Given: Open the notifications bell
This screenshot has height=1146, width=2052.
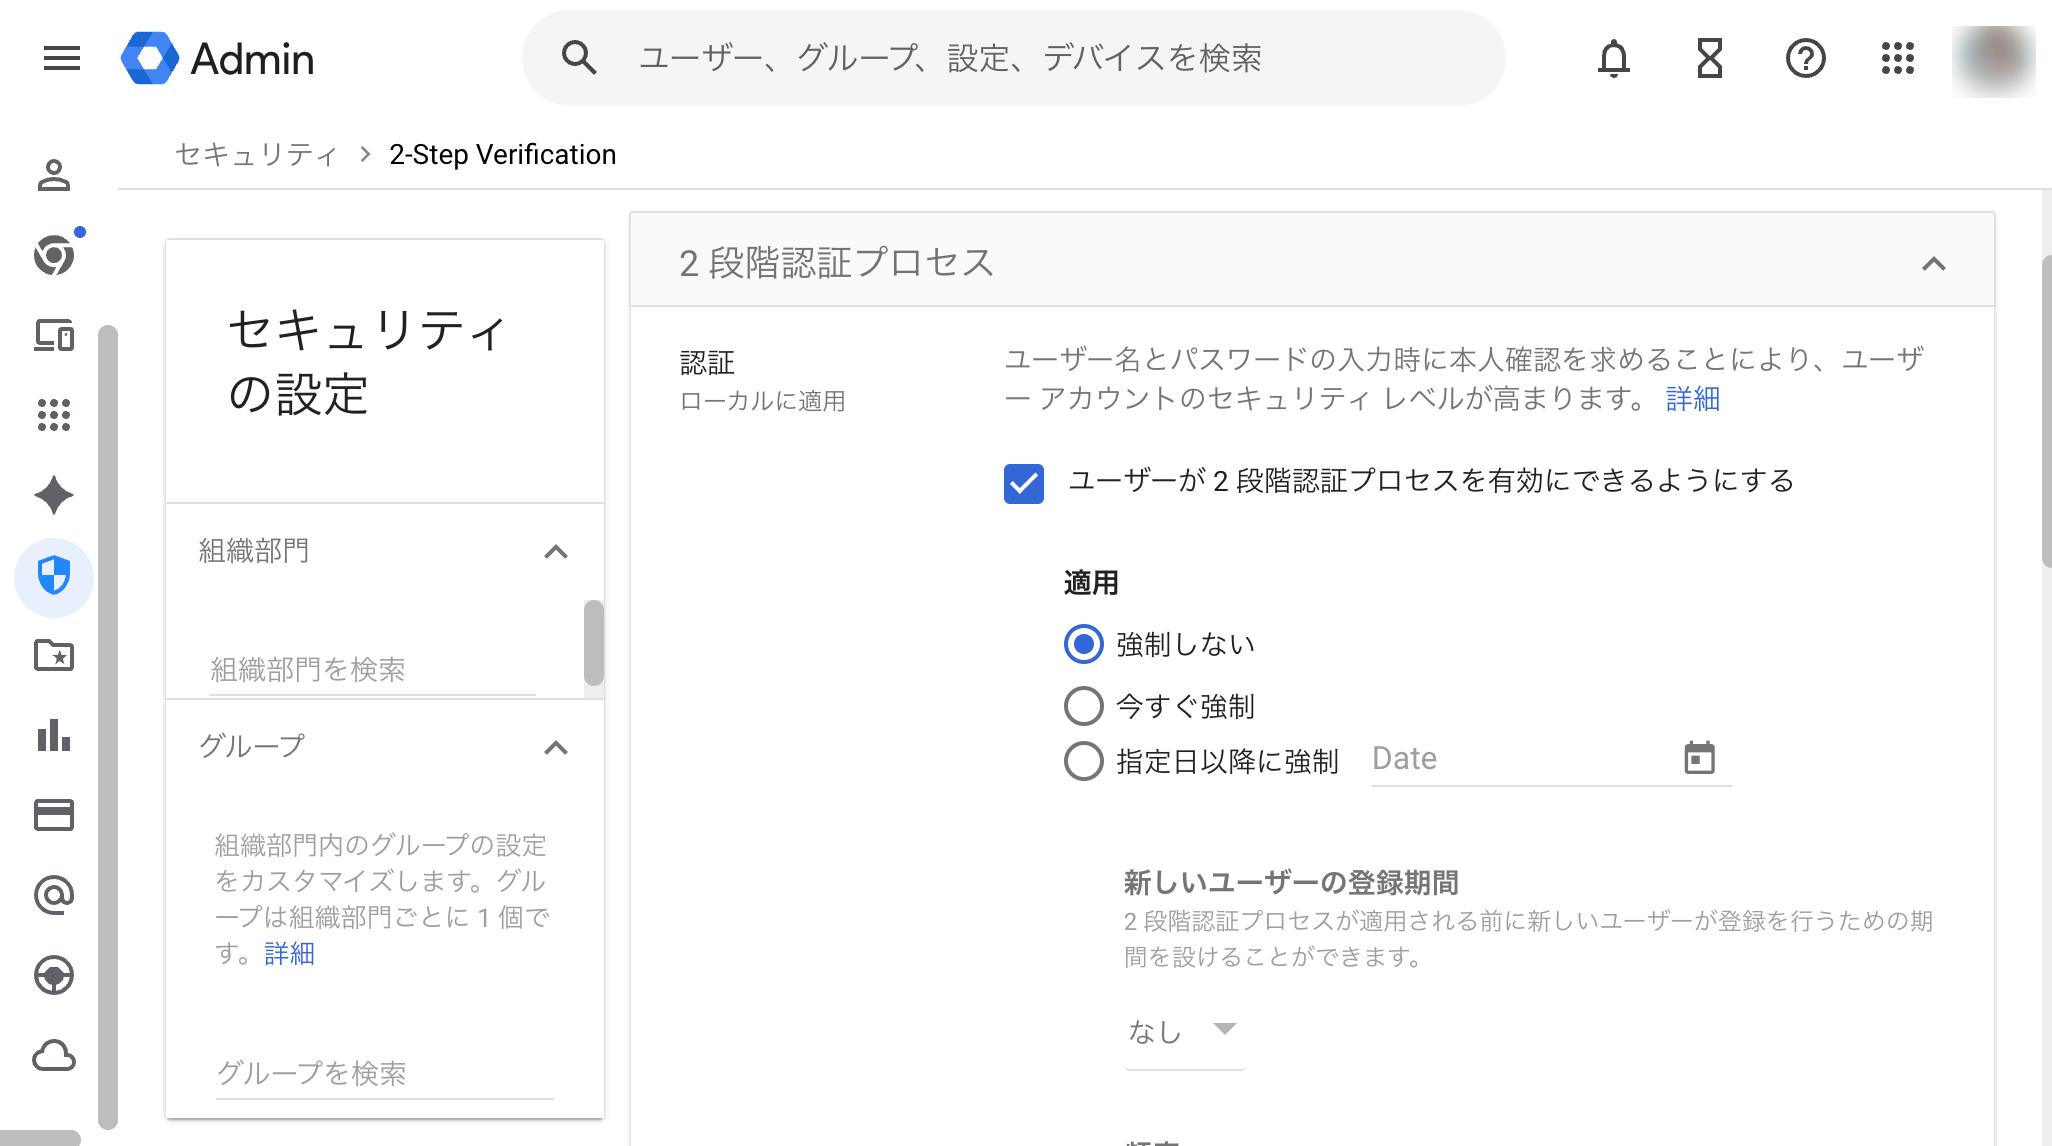Looking at the screenshot, I should coord(1613,59).
